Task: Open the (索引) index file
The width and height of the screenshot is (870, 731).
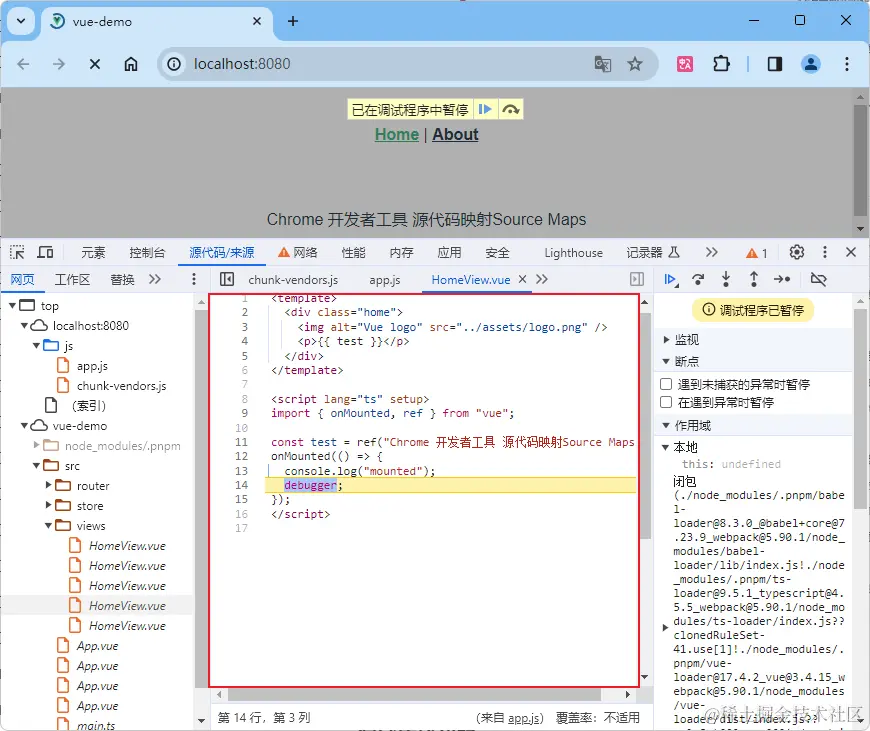Action: (x=88, y=406)
